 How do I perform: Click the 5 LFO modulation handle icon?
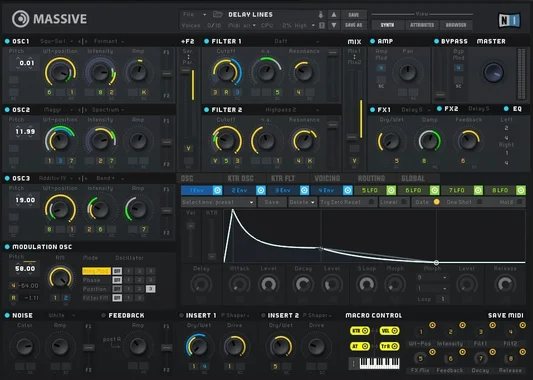coord(391,190)
